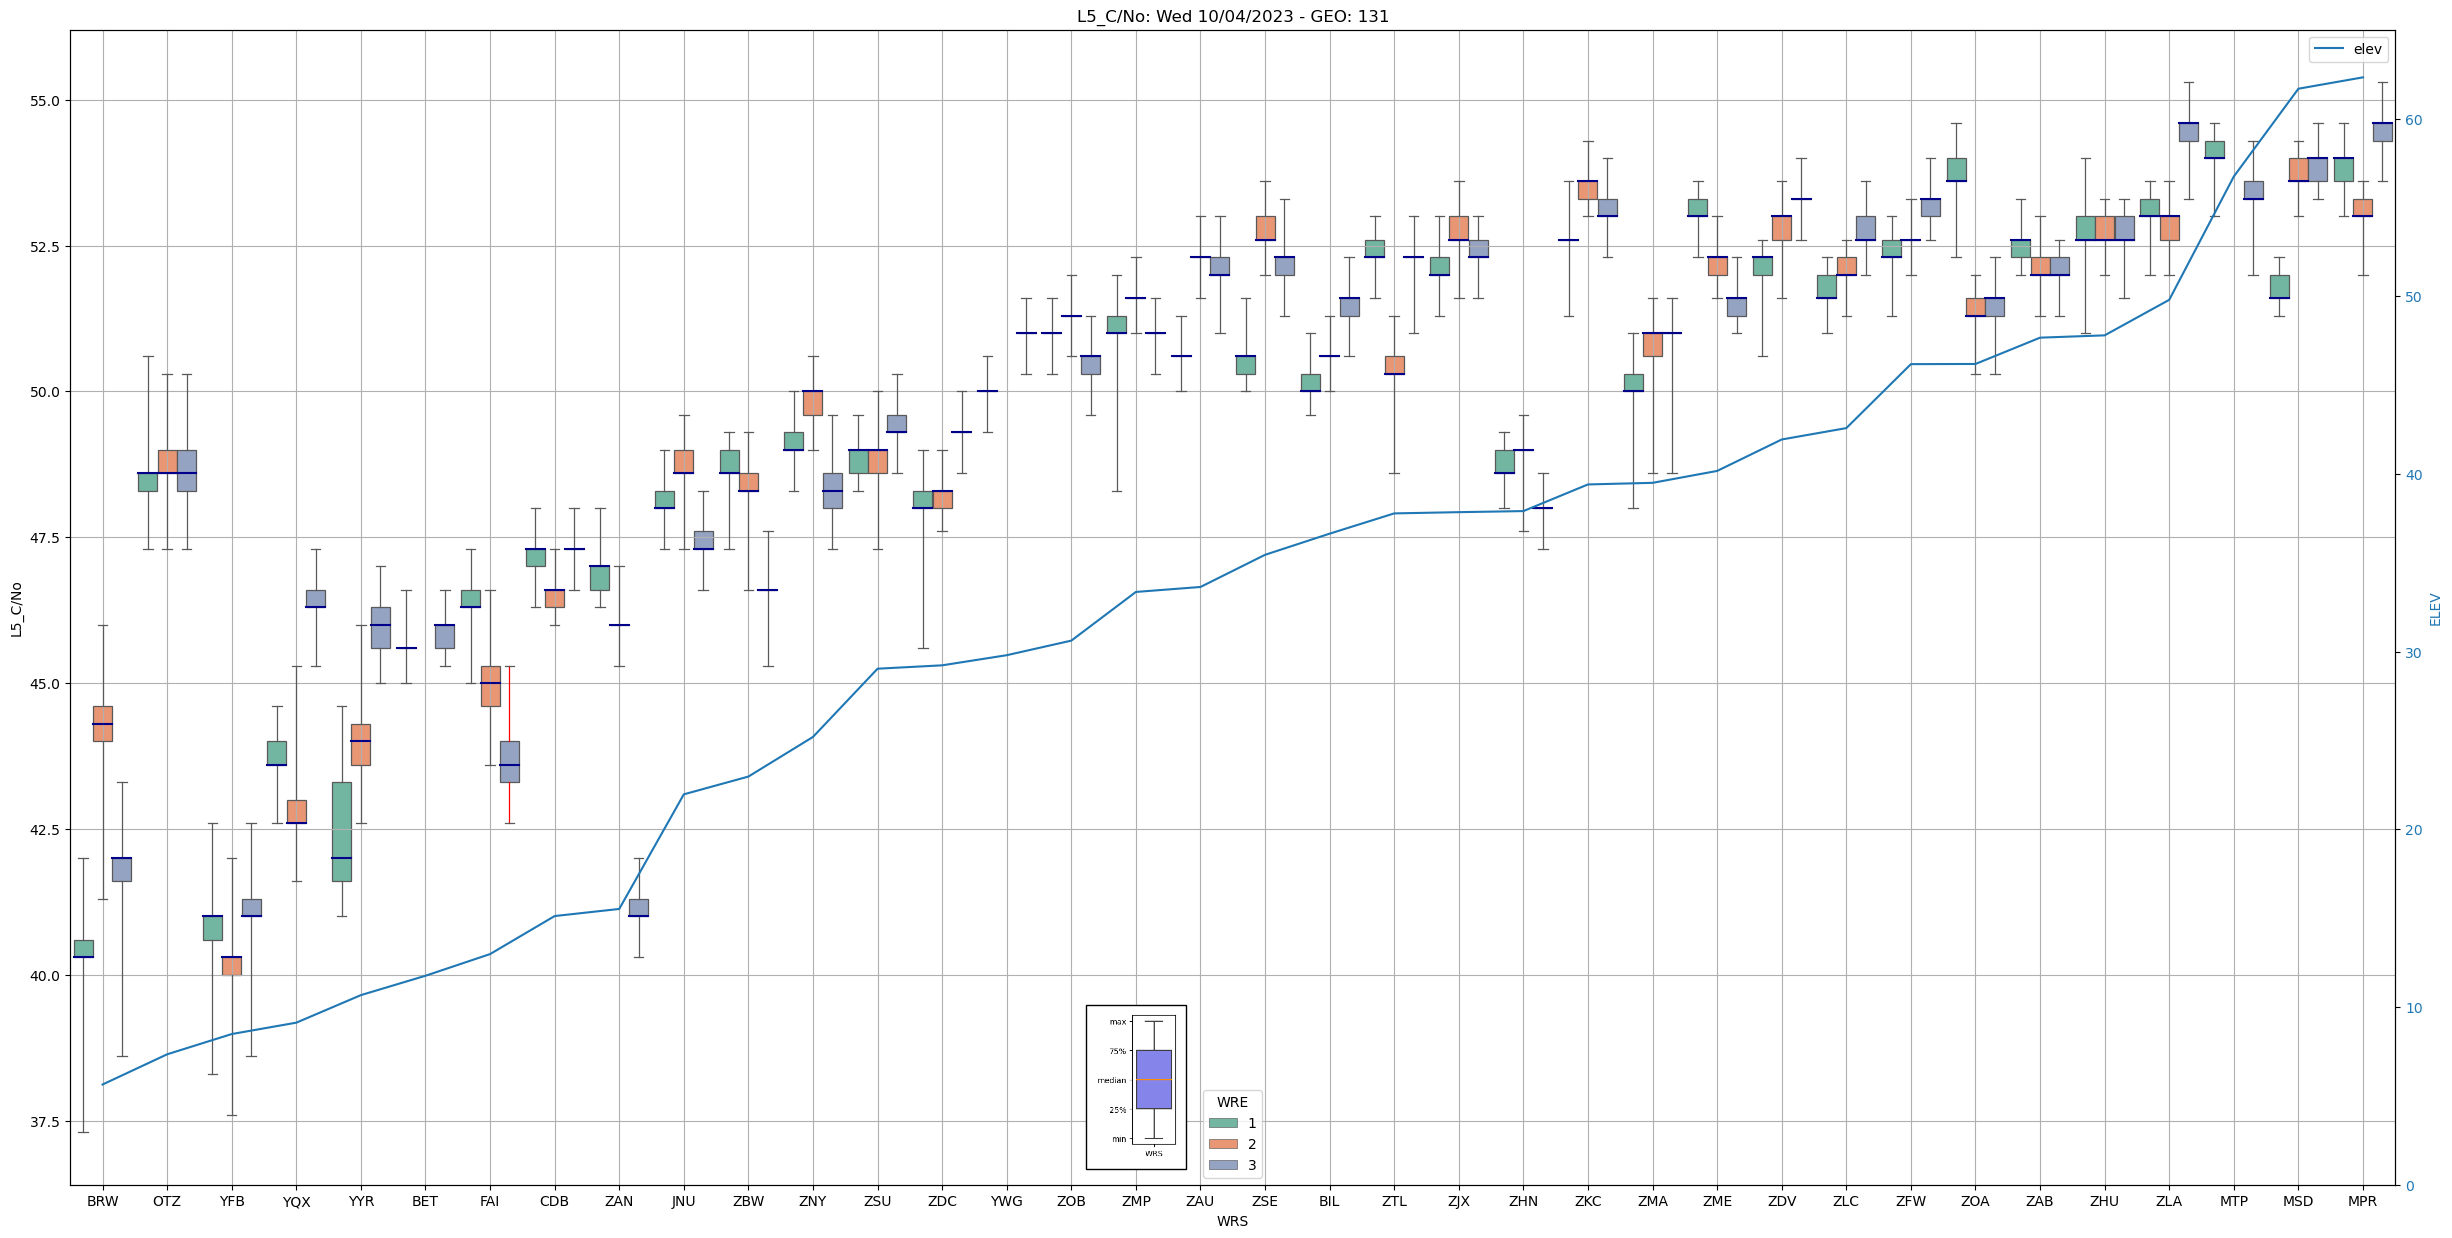
Task: Click the 'BIL' x-axis station label
Action: (1329, 1201)
